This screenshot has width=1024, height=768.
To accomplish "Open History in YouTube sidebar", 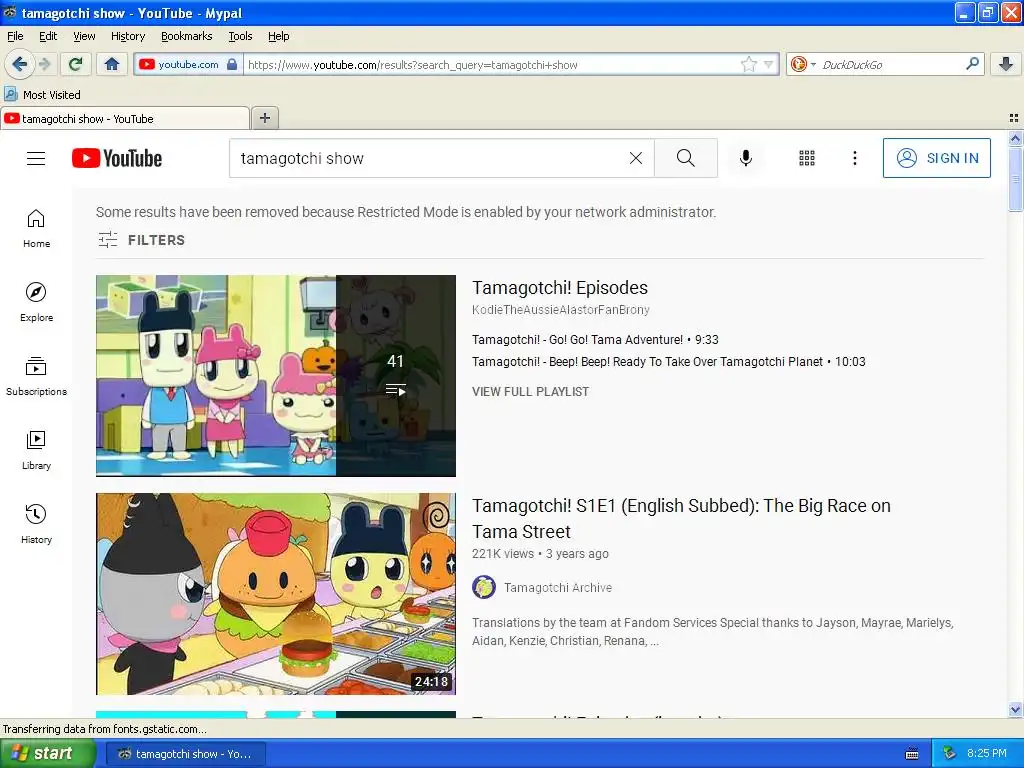I will click(x=37, y=524).
